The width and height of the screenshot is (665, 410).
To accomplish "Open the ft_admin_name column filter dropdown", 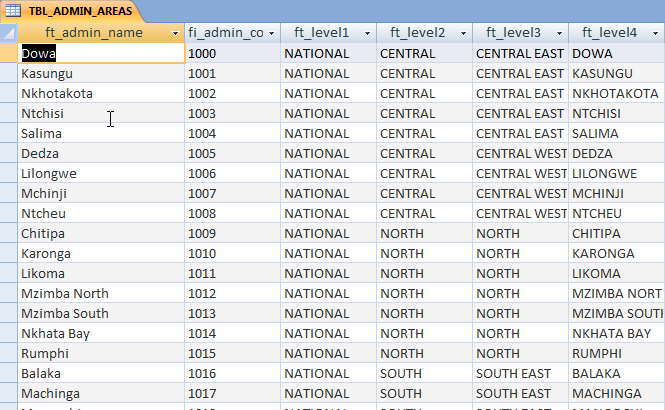I will tap(176, 34).
